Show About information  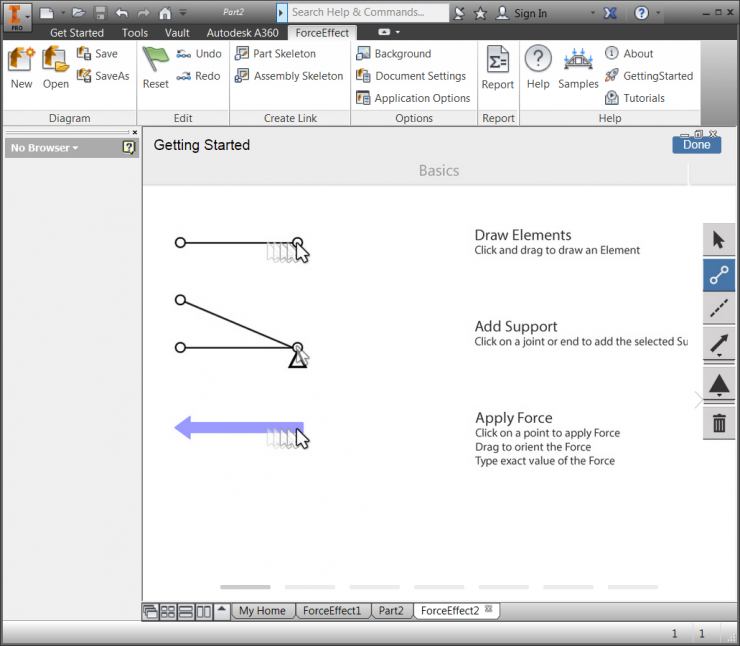coord(629,54)
